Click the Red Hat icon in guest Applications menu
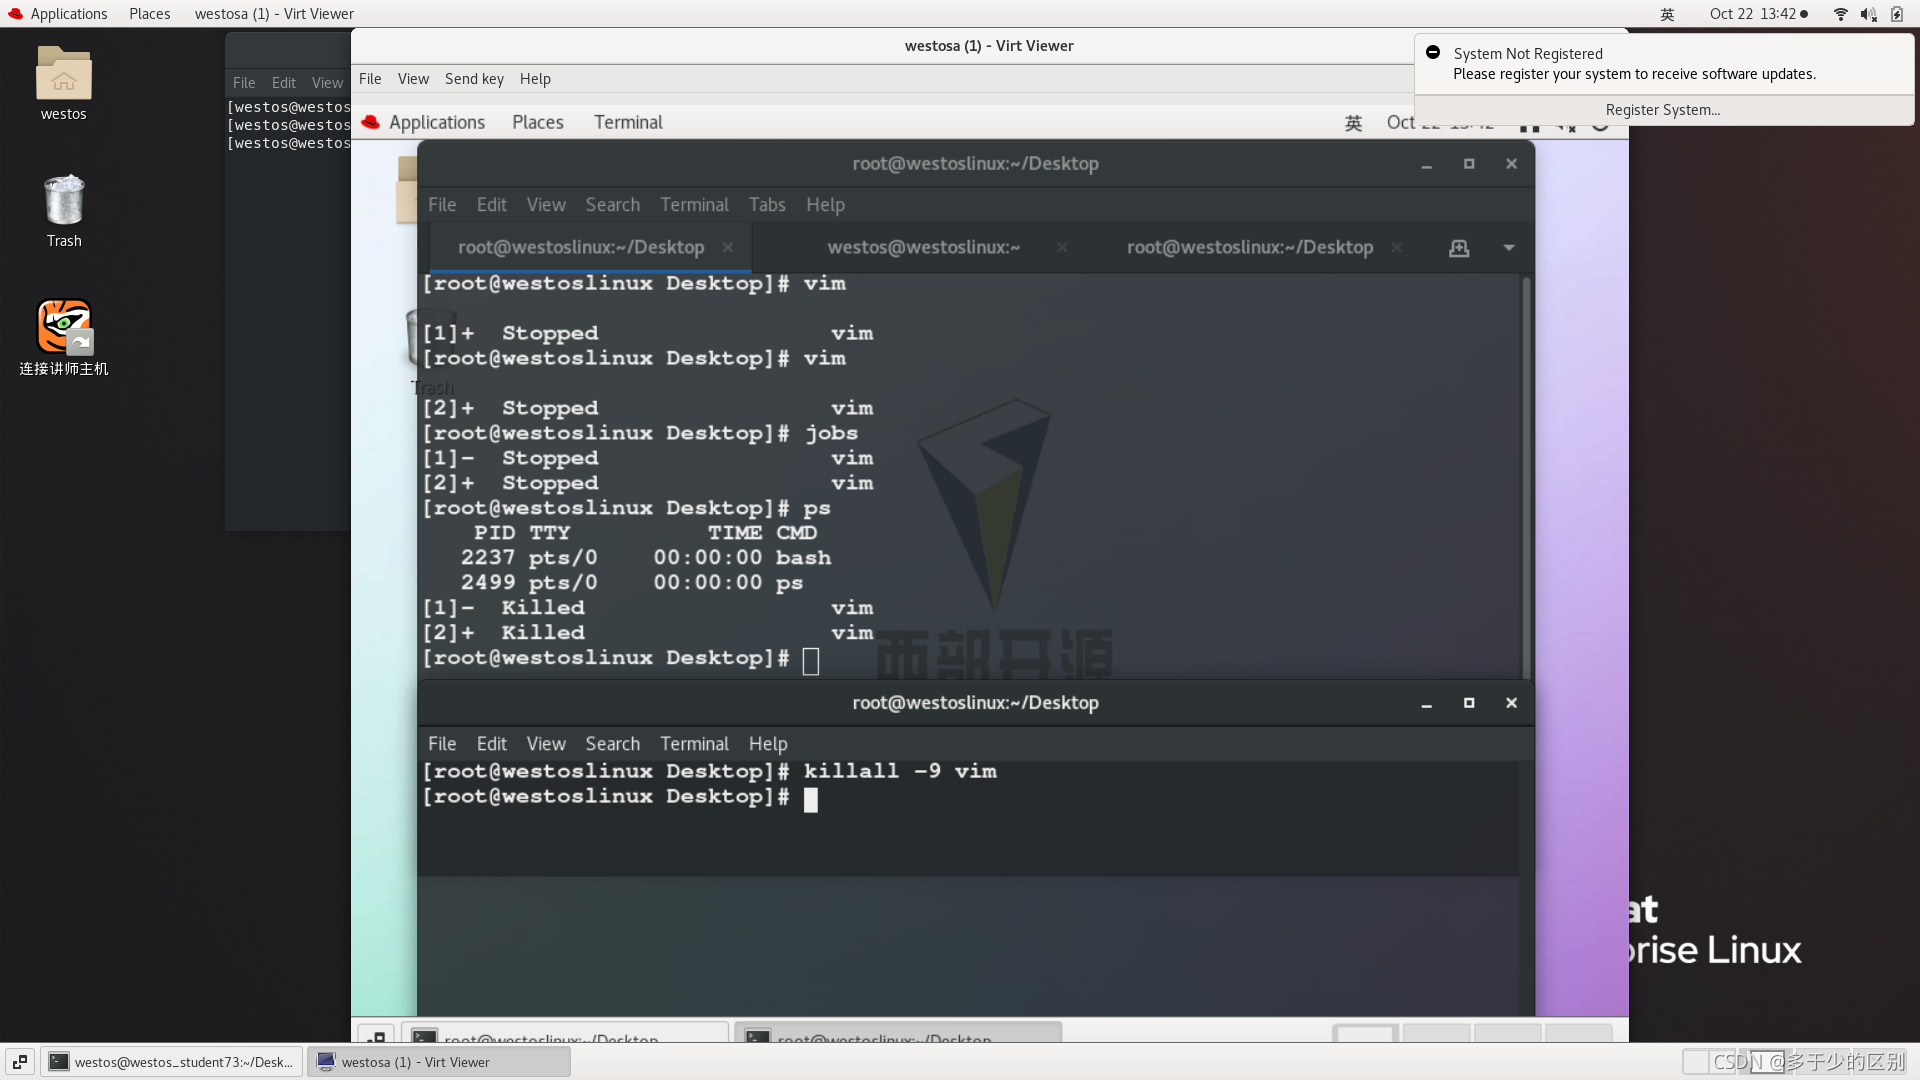 pos(371,122)
